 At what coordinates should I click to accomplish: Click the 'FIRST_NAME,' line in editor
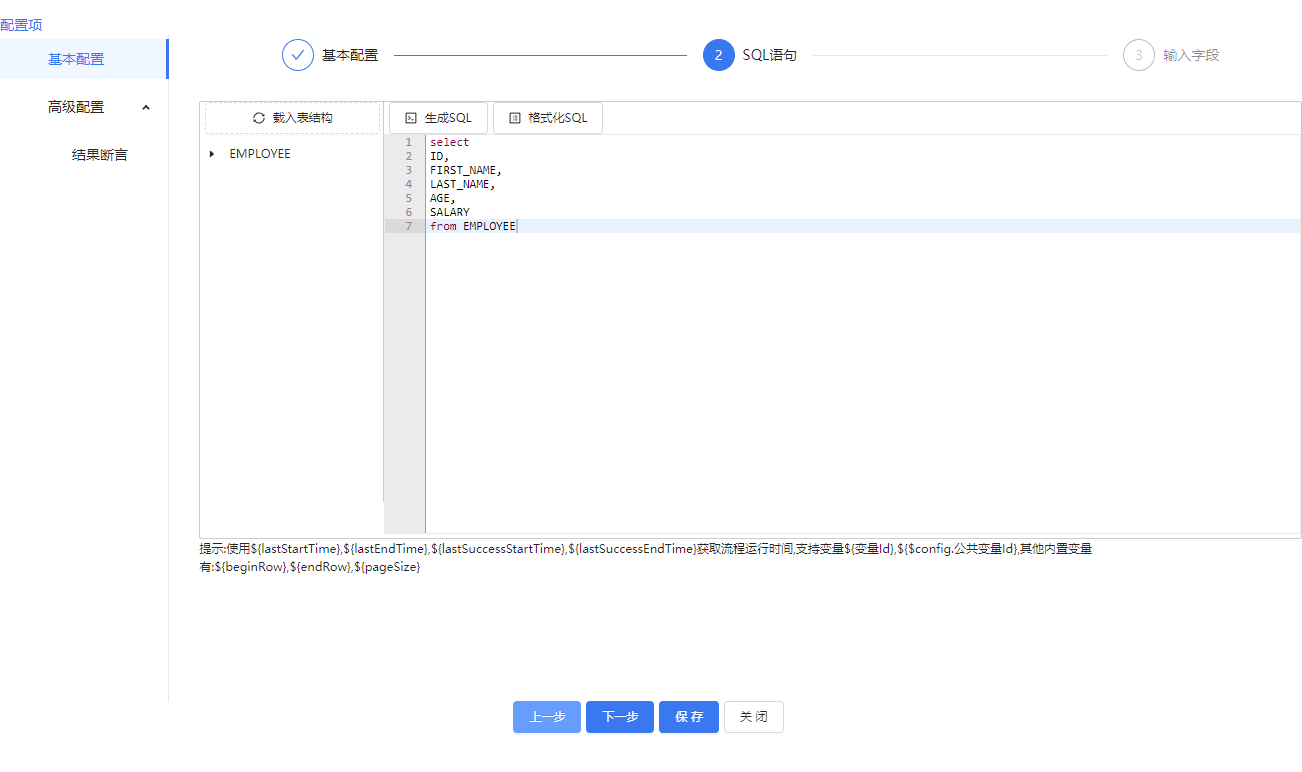tap(863, 170)
